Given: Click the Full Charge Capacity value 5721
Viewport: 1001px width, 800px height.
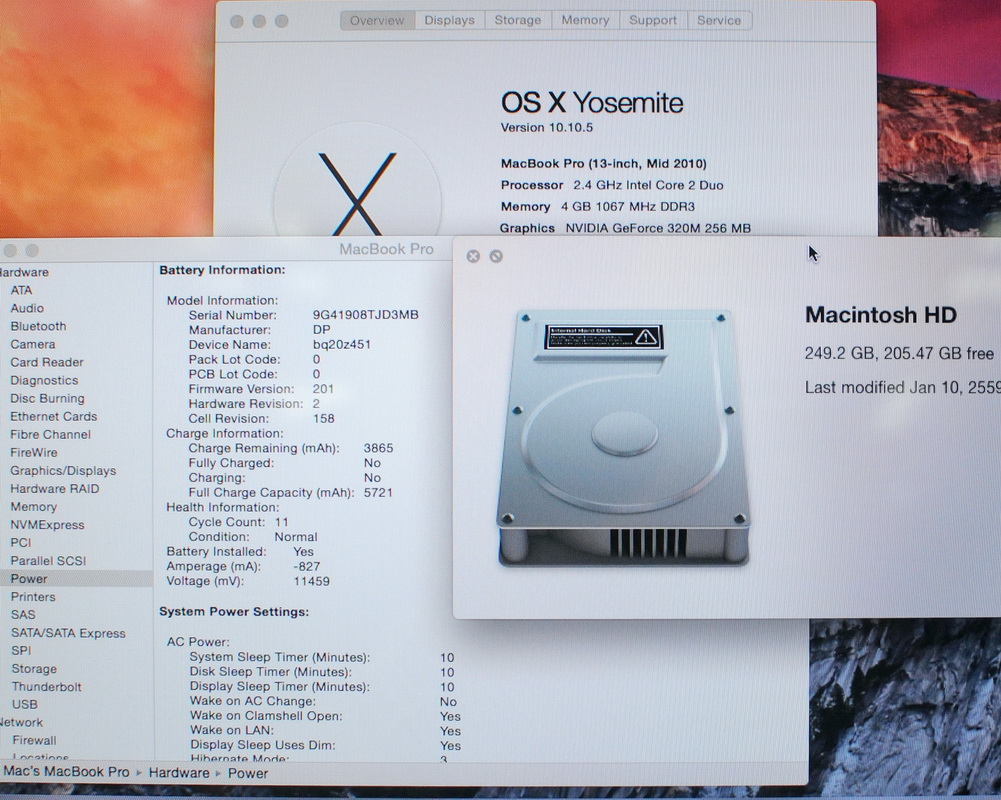Looking at the screenshot, I should (x=379, y=492).
